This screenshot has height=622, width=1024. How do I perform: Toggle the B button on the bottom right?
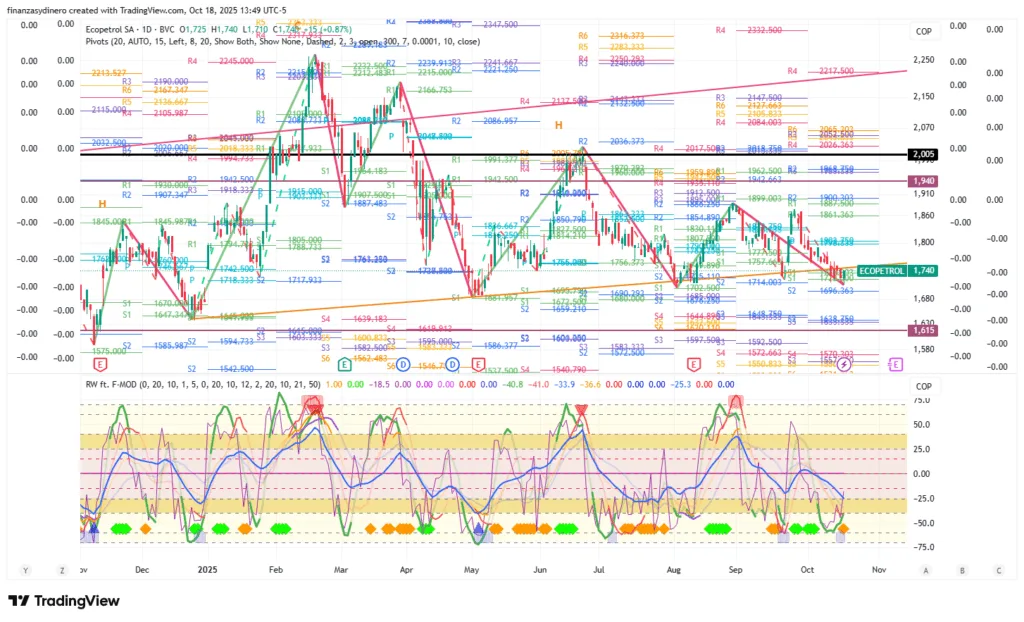click(962, 570)
